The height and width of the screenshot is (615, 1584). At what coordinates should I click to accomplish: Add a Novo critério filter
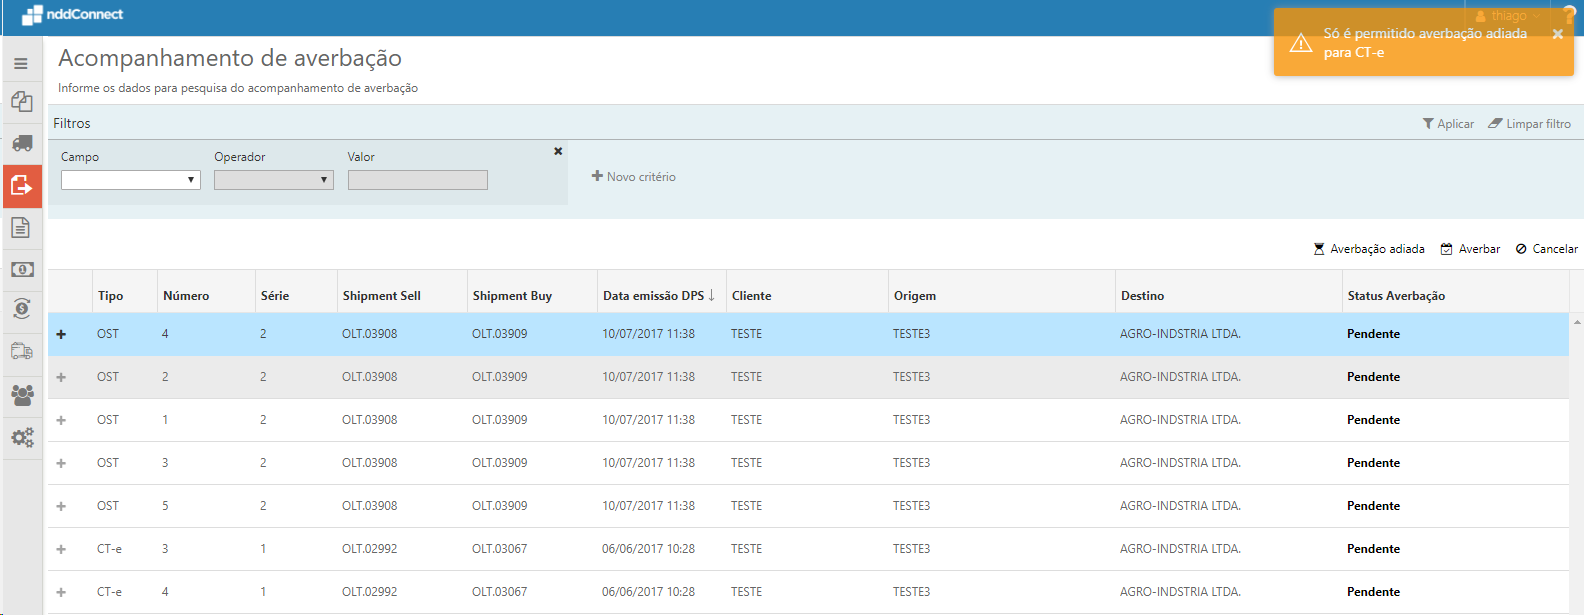(634, 177)
